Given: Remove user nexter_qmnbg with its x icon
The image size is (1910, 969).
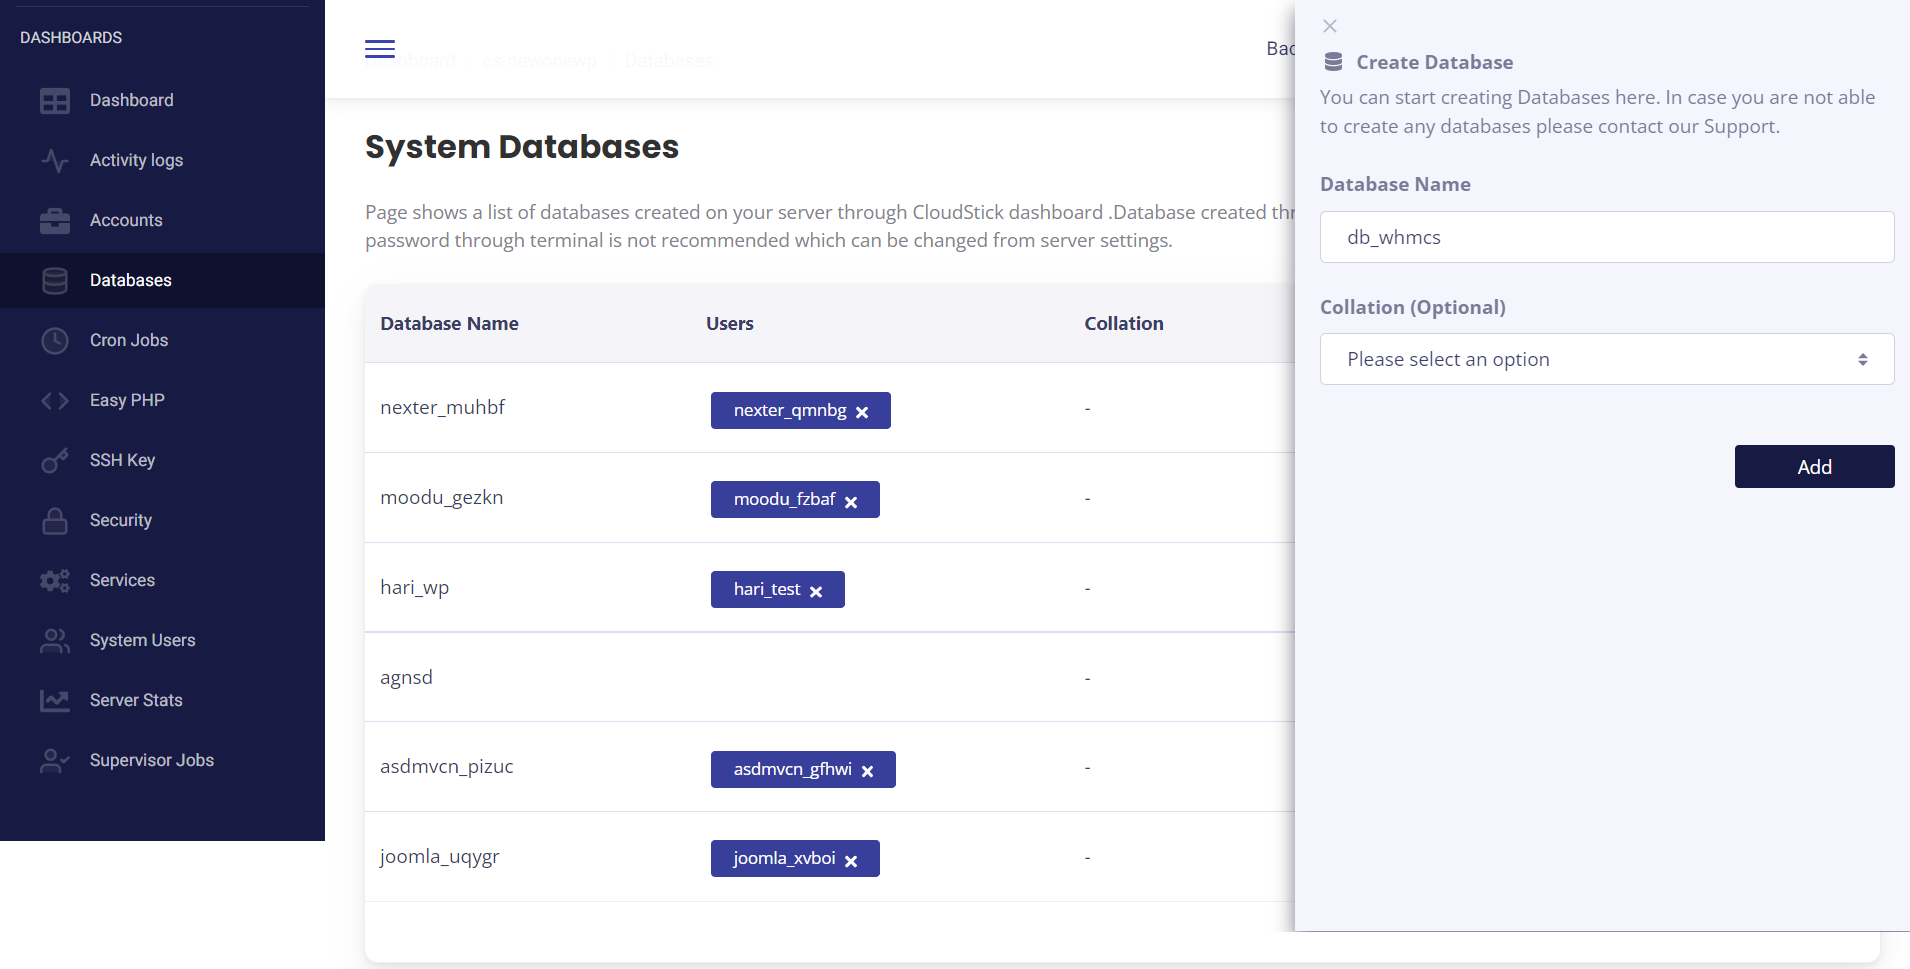Looking at the screenshot, I should tap(862, 412).
